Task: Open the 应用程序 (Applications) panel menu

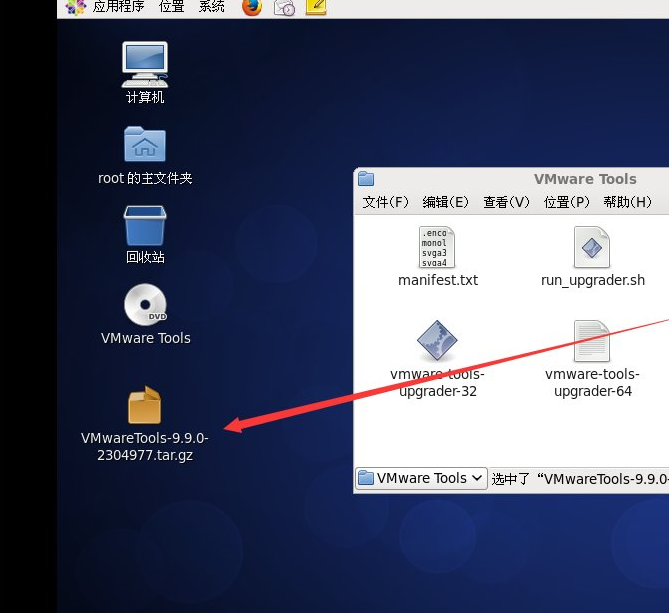Action: coord(119,6)
